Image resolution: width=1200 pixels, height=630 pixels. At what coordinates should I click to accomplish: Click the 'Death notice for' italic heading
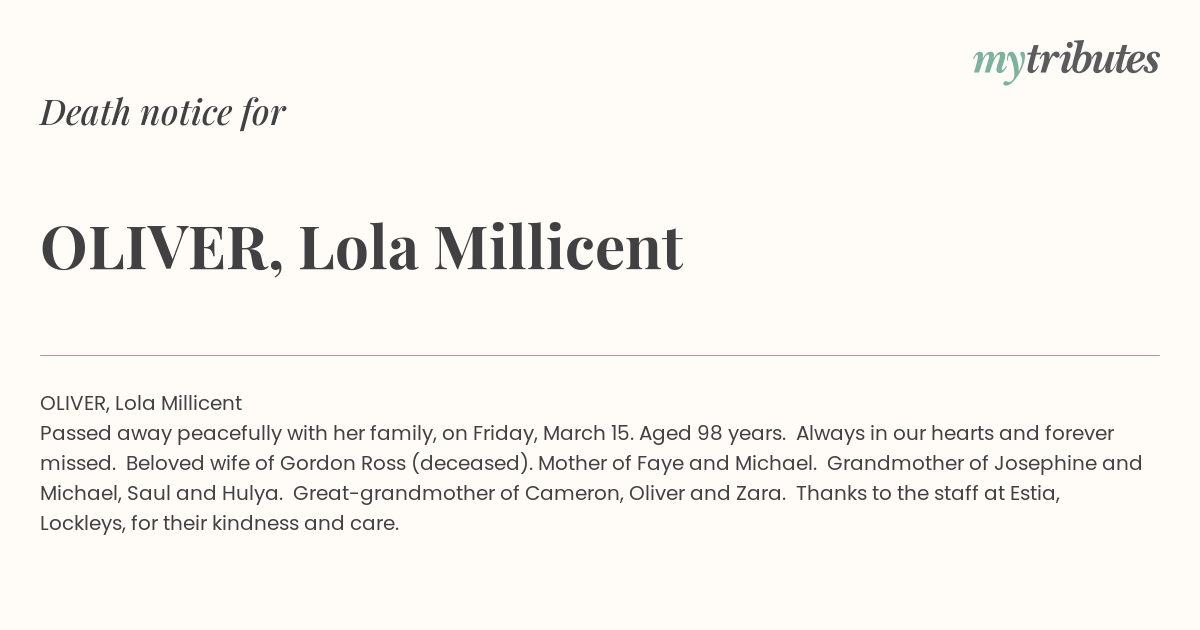click(163, 112)
